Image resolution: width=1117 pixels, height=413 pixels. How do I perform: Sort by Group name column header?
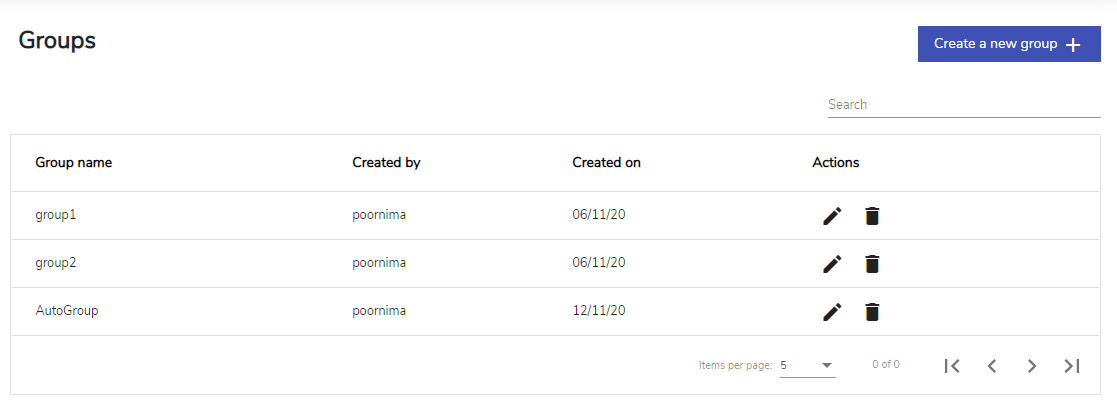click(73, 162)
